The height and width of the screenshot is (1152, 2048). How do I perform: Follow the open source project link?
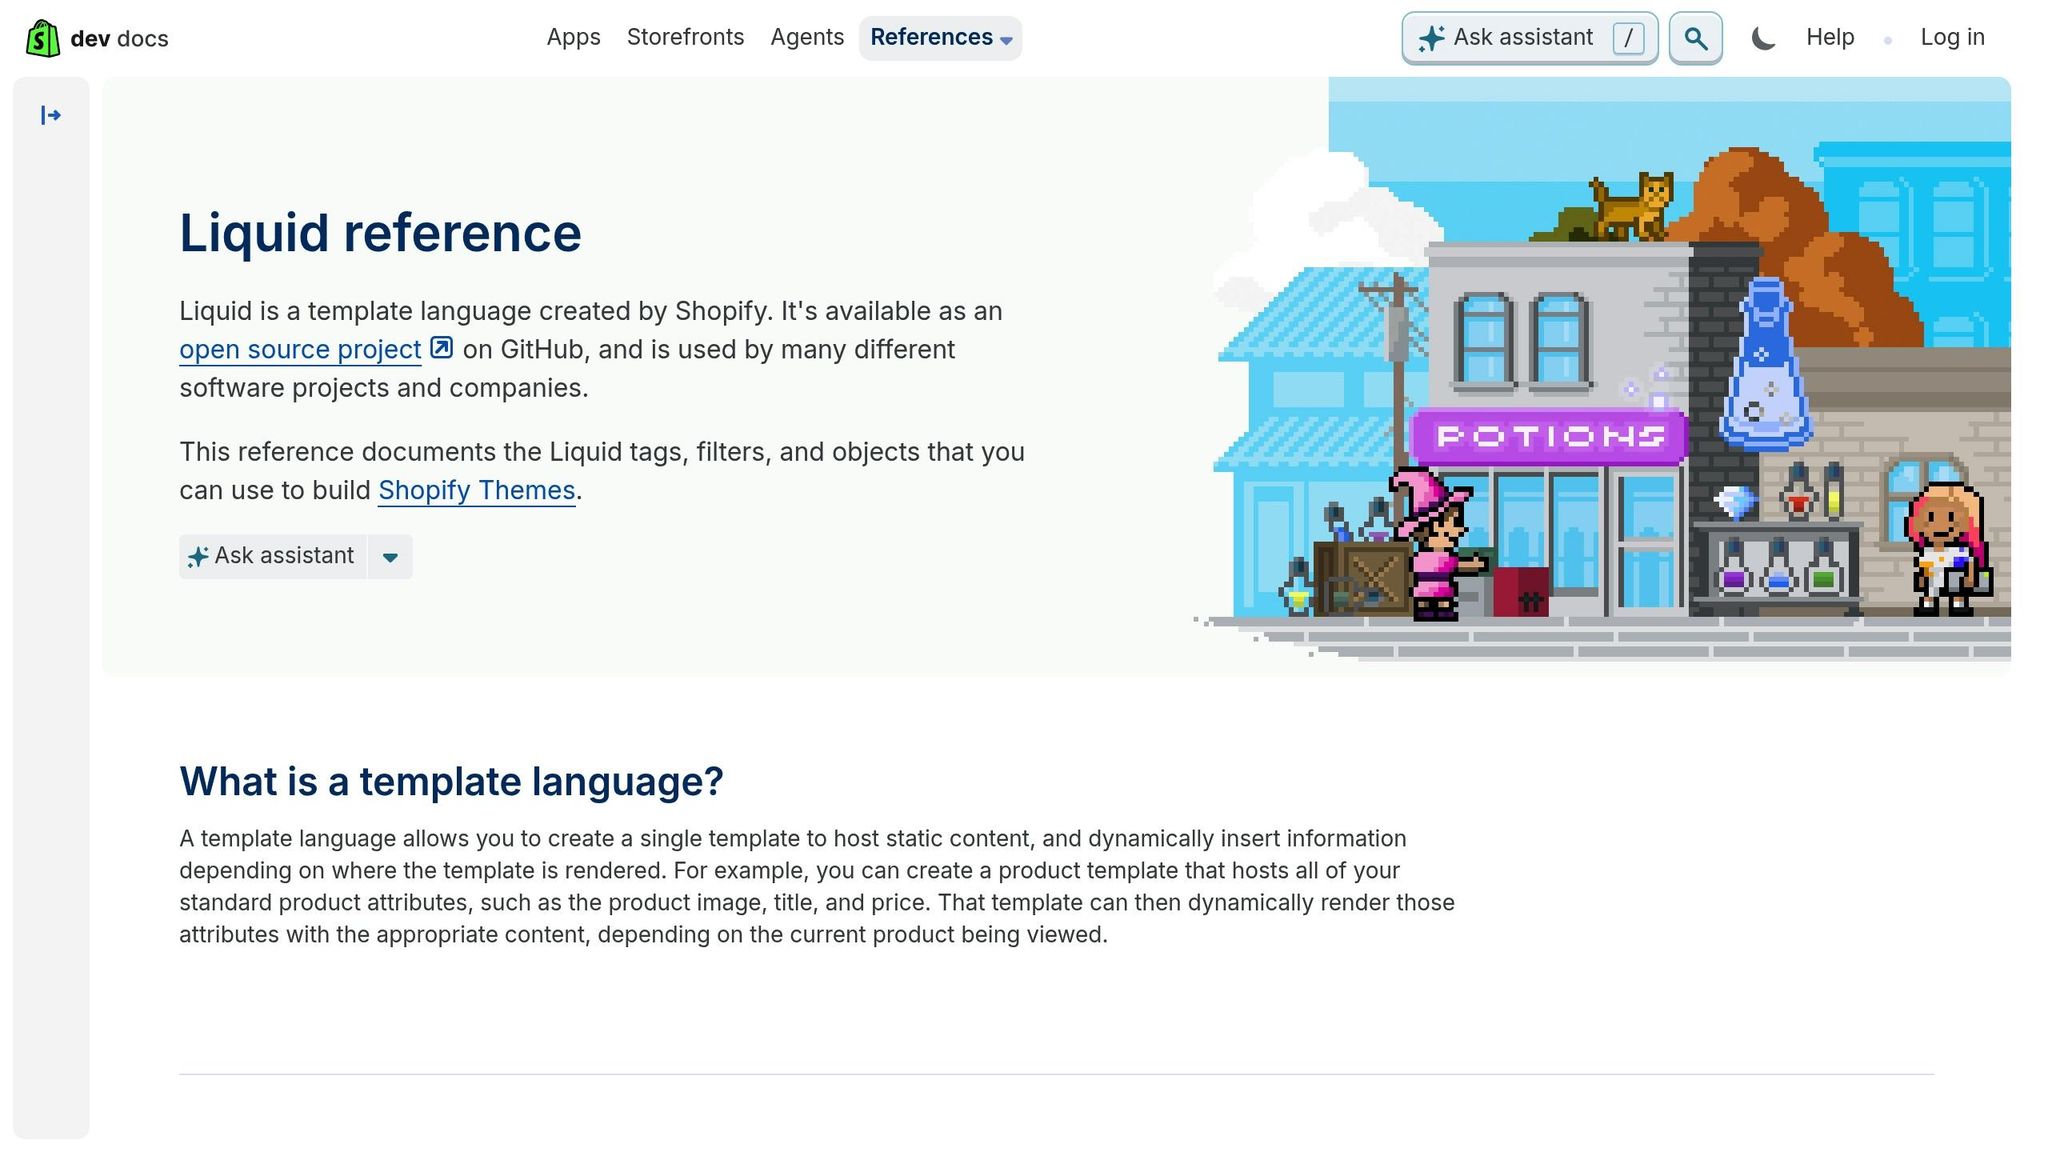coord(300,350)
